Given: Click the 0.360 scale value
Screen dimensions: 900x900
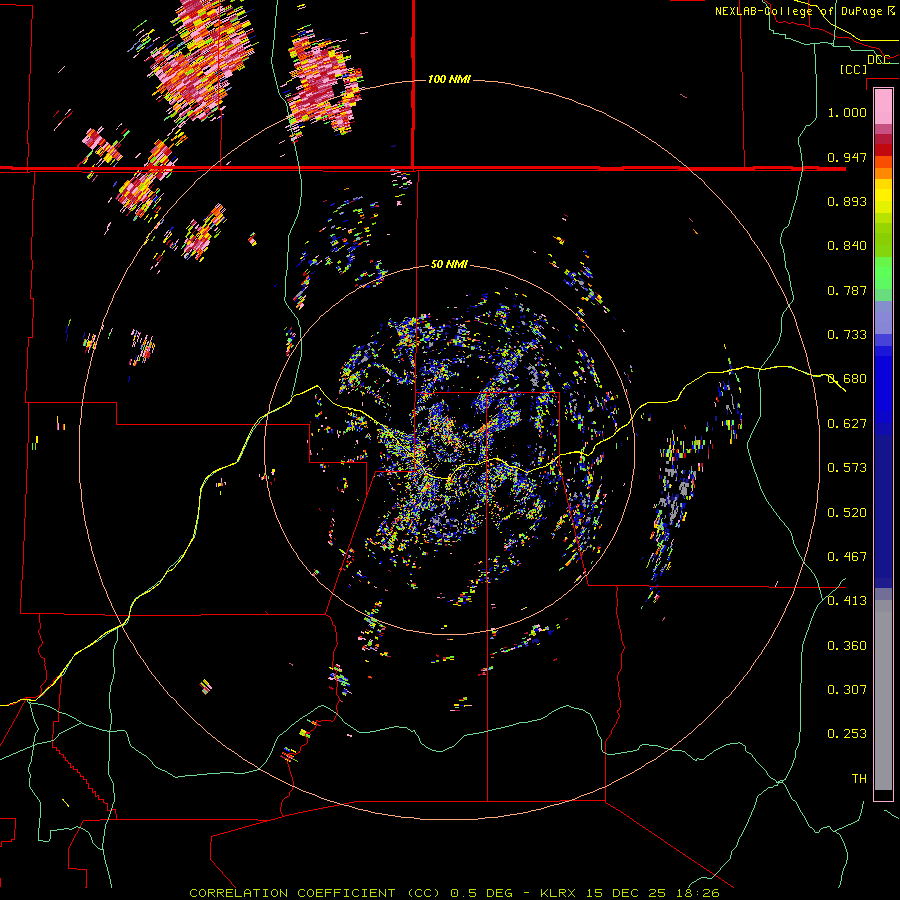Looking at the screenshot, I should coord(847,646).
